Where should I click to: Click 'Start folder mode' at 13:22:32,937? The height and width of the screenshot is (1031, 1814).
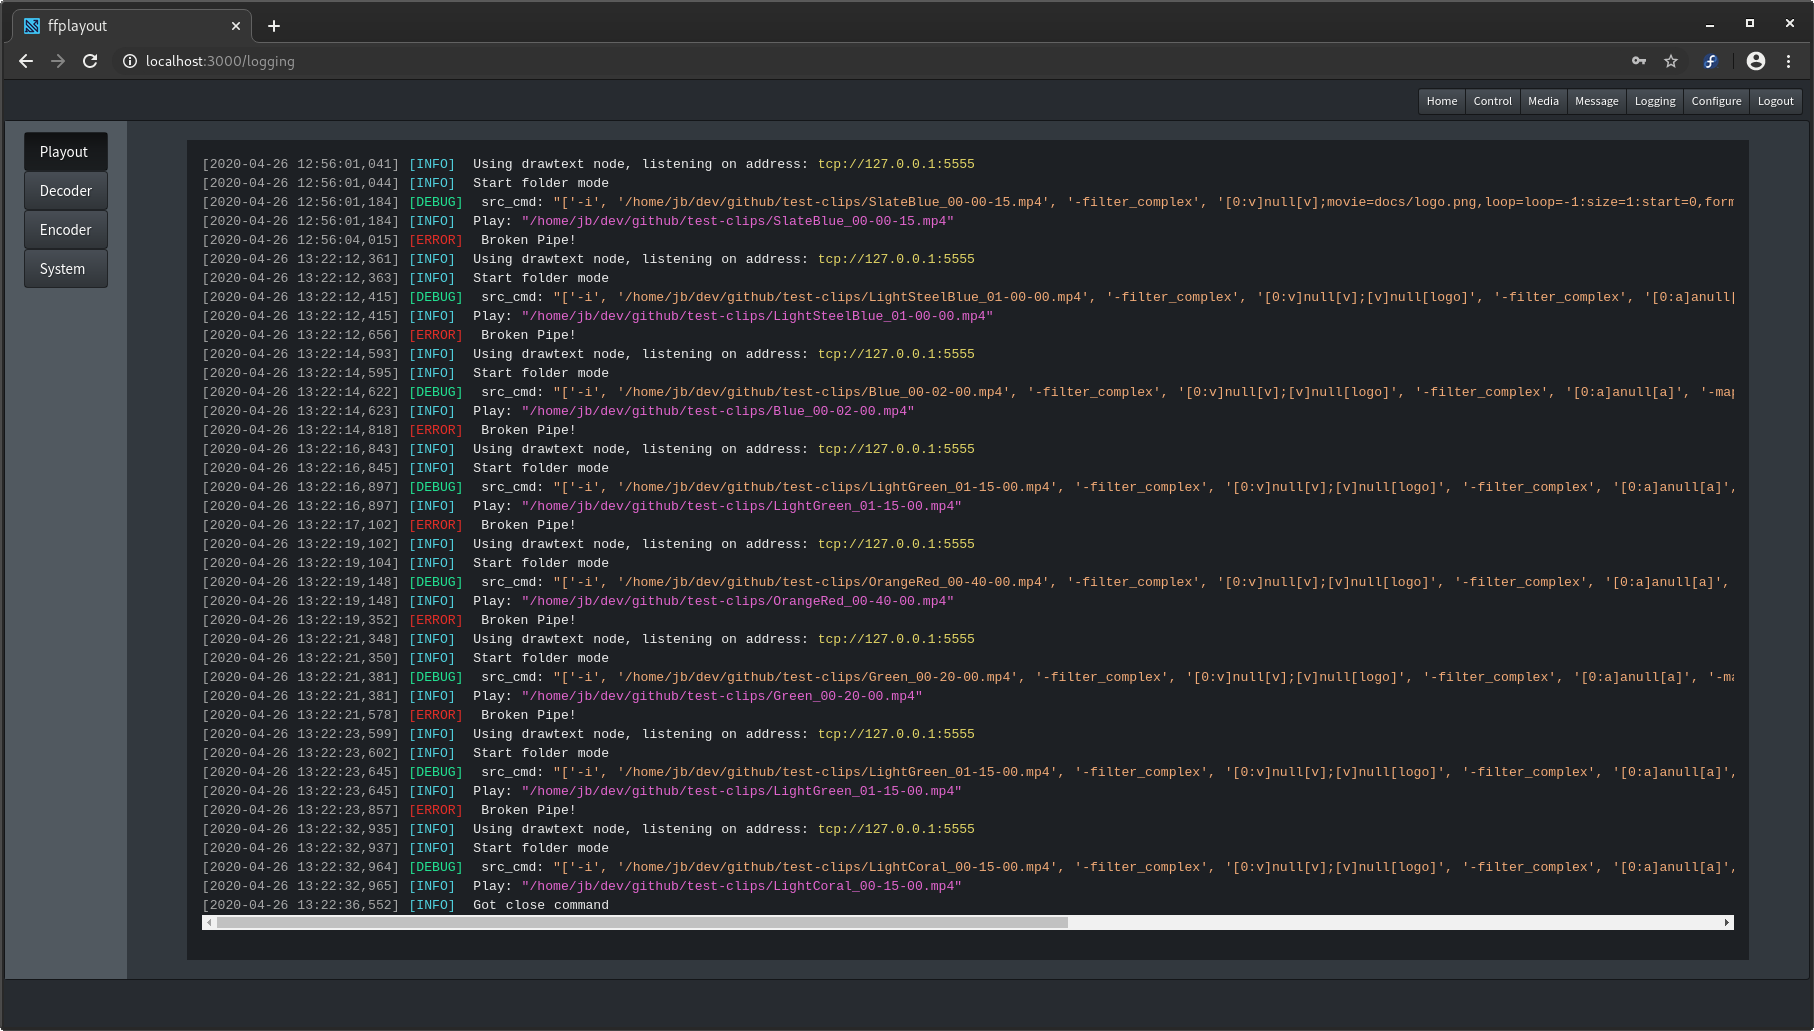click(541, 848)
